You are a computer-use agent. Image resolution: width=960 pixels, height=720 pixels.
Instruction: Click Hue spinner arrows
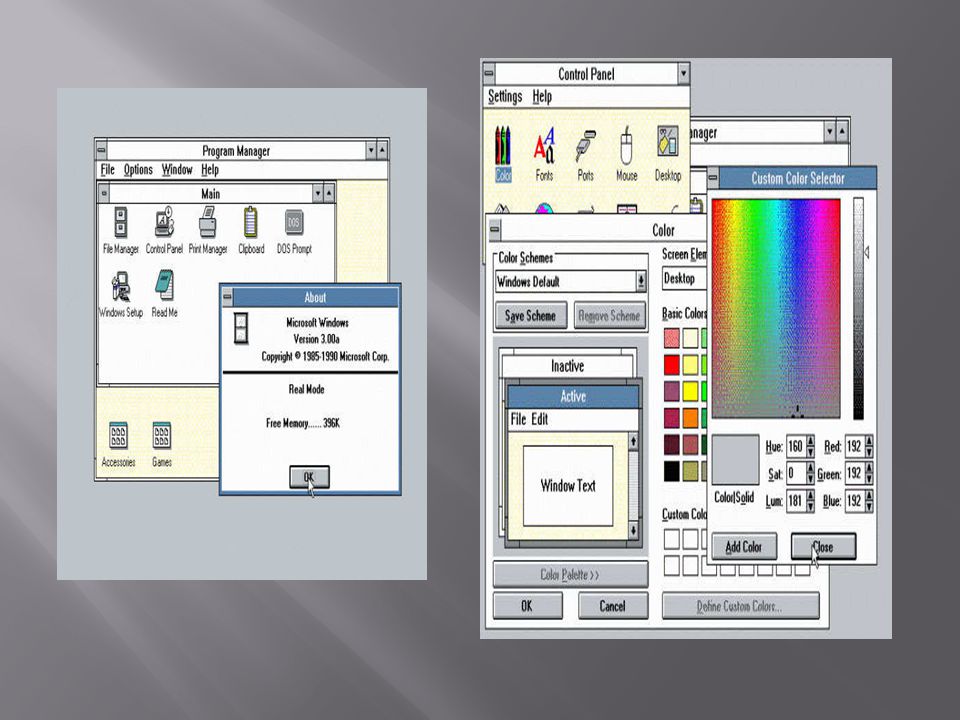(811, 446)
